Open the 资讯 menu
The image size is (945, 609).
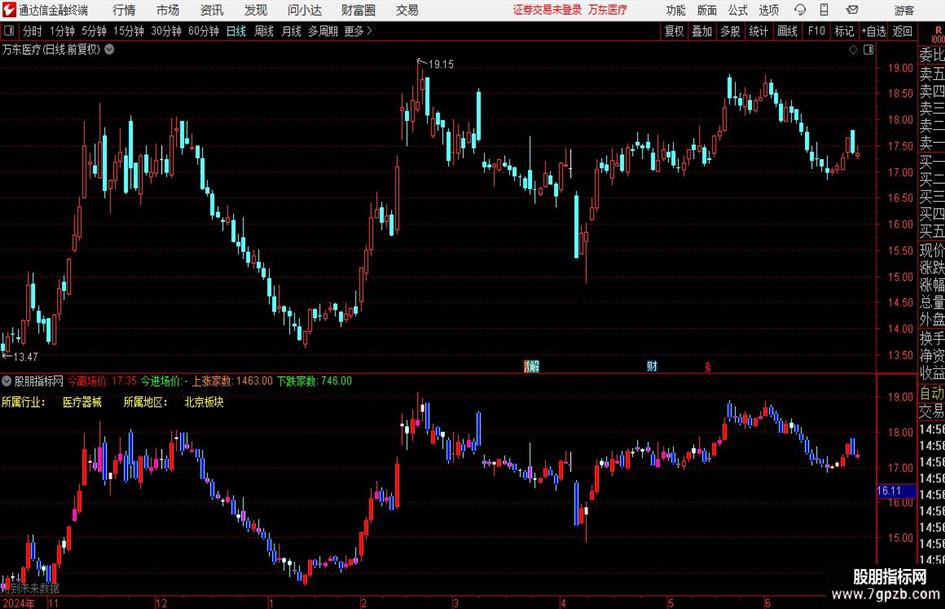(x=212, y=10)
